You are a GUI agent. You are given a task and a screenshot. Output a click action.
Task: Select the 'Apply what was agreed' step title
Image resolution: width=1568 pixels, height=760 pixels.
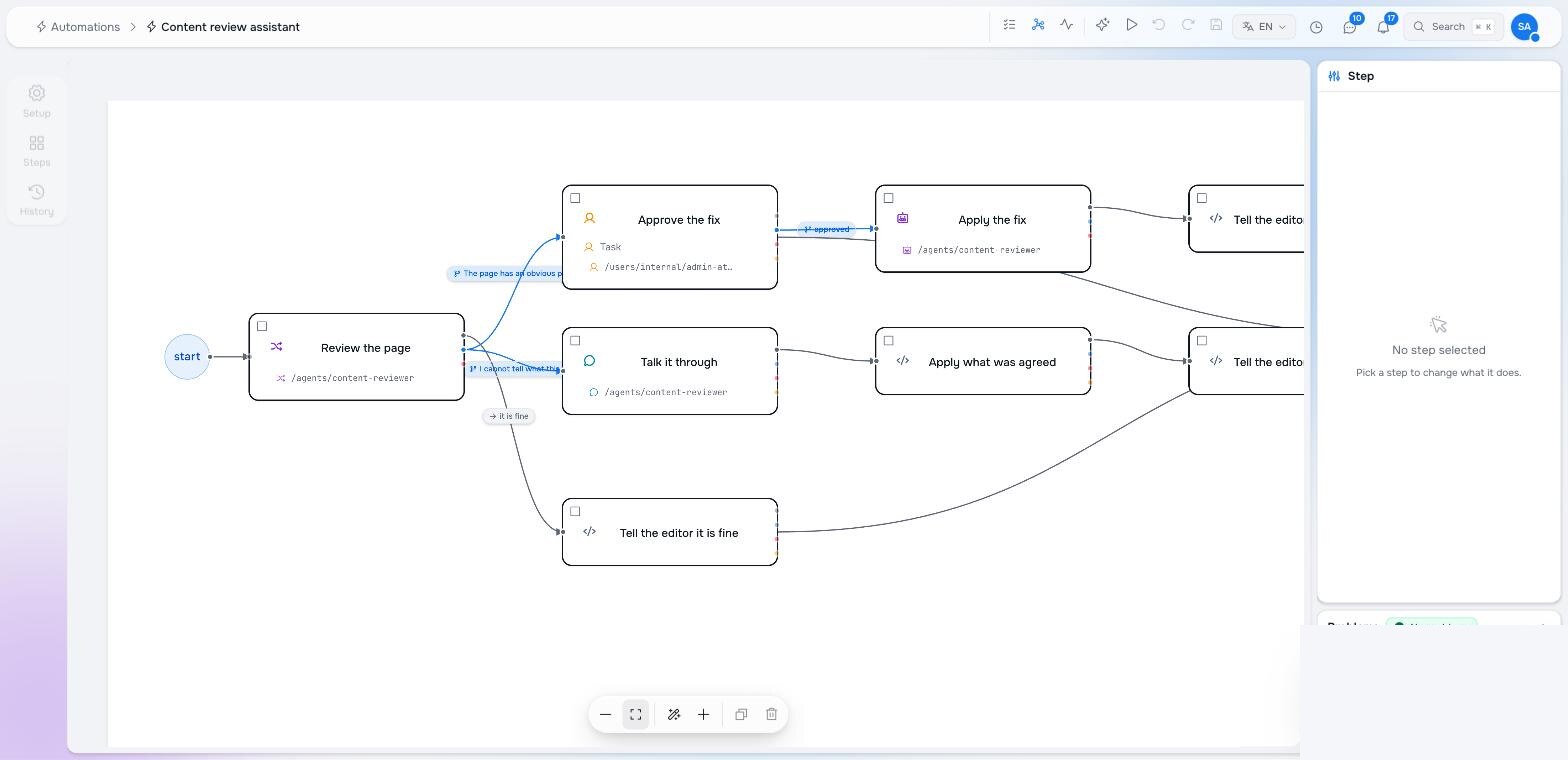click(992, 362)
